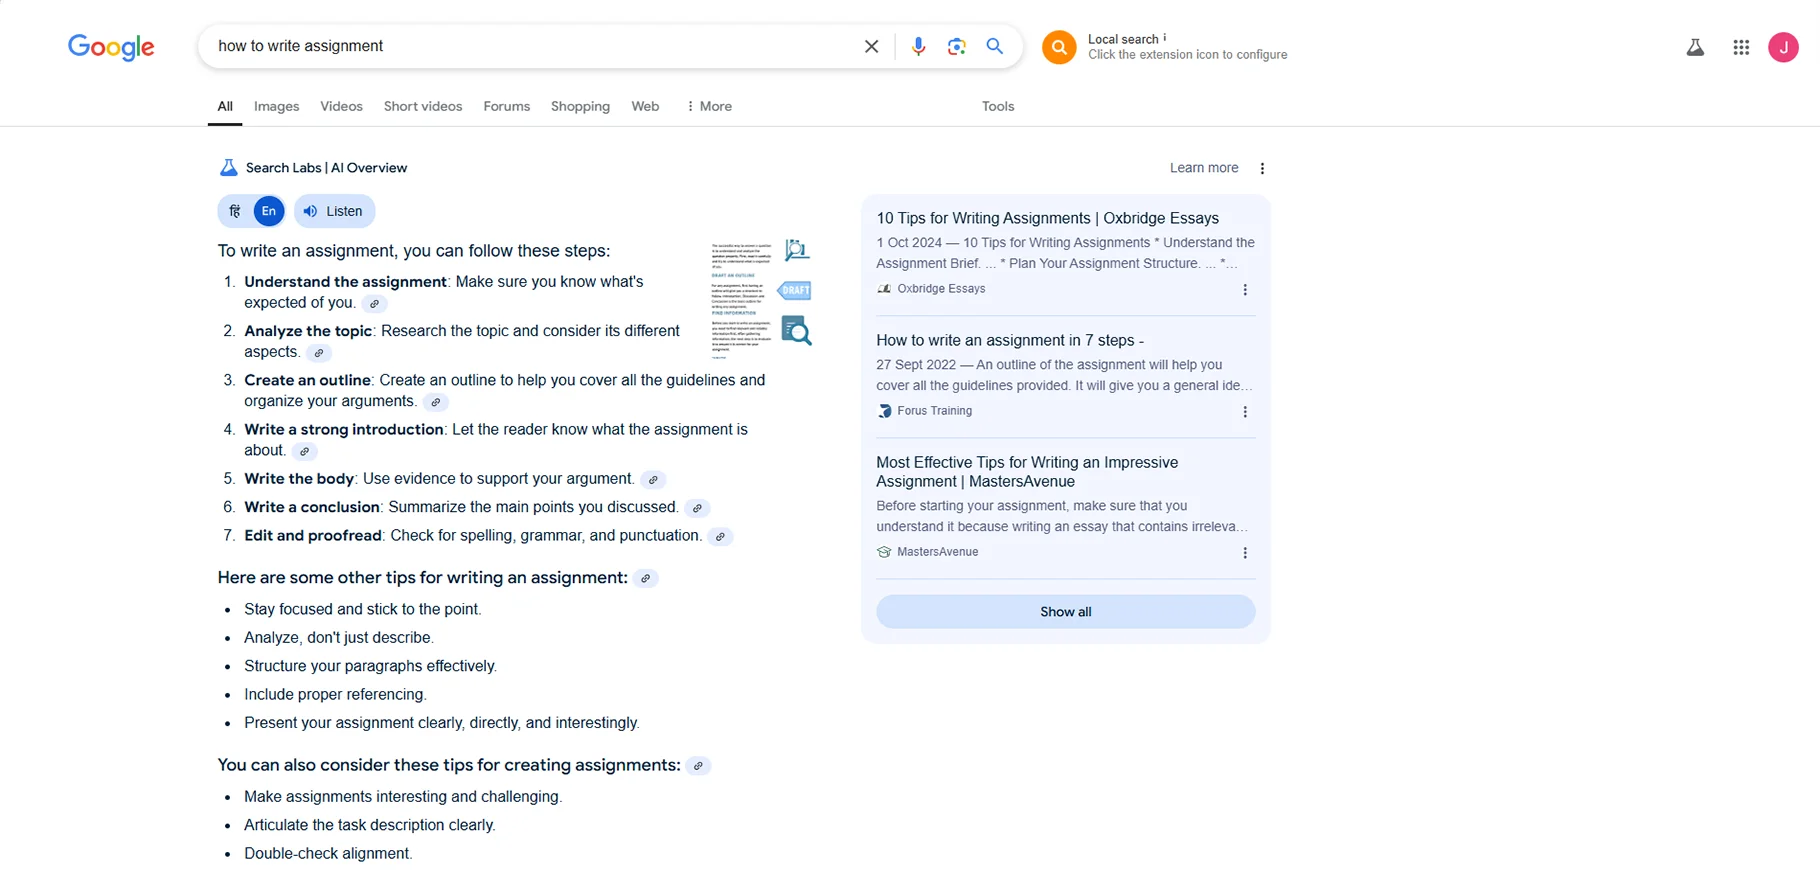This screenshot has height=870, width=1820.
Task: Click 'Create an outline' step text
Action: 307,380
